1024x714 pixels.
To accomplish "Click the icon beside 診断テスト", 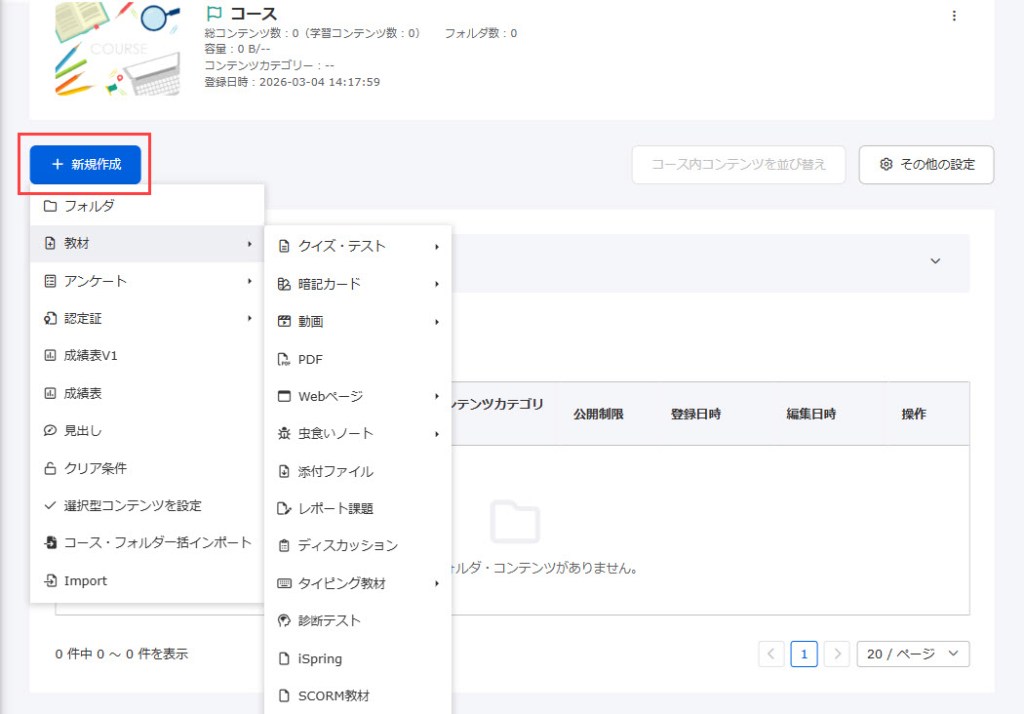I will coord(284,620).
